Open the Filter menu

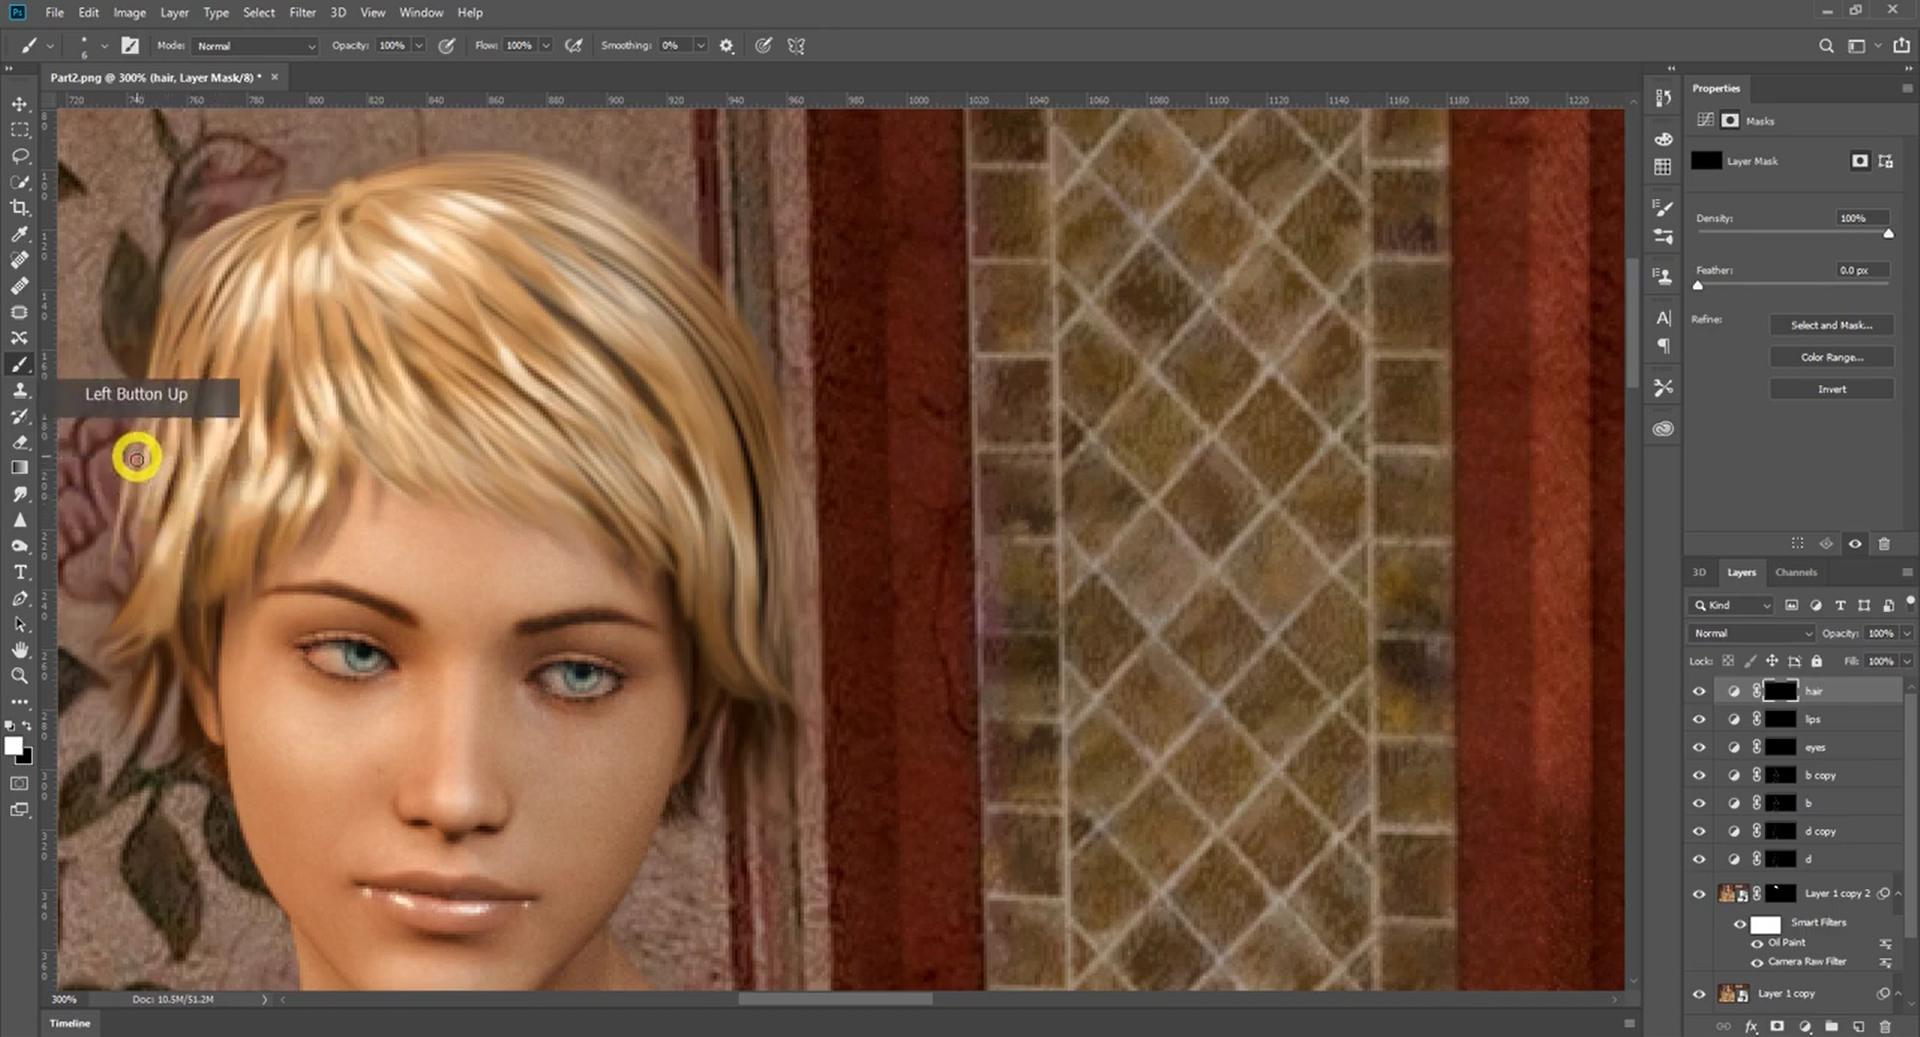302,12
